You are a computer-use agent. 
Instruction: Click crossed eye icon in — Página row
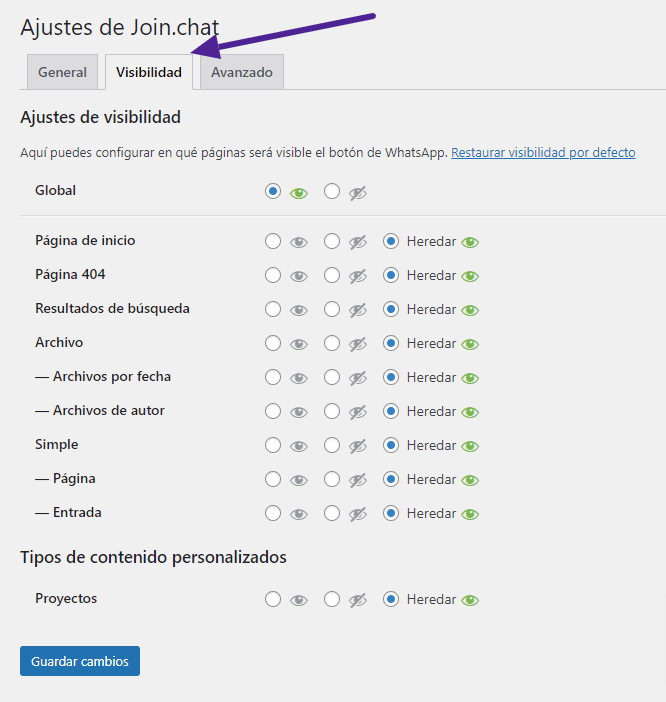click(358, 481)
